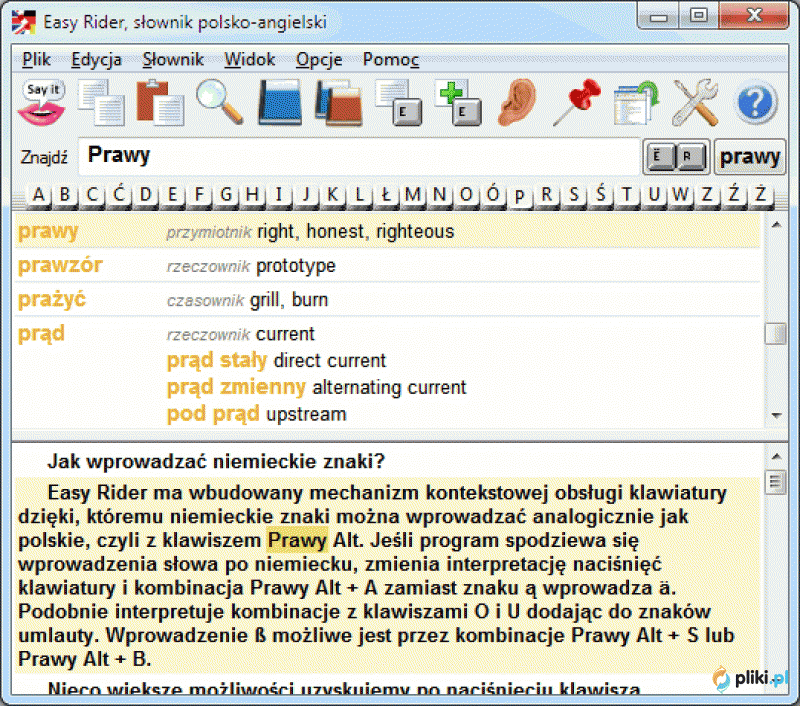Select letter W in the alphabet bar

pos(680,195)
